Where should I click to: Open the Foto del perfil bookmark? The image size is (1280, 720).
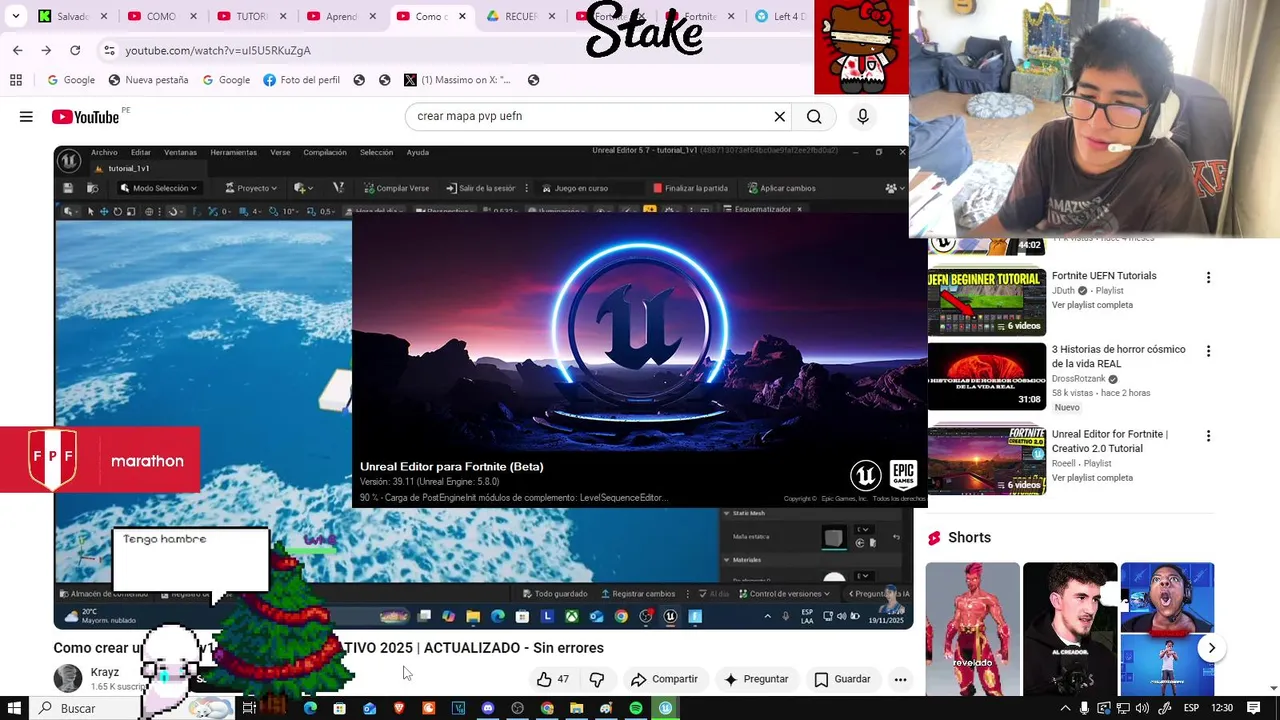pyautogui.click(x=301, y=80)
